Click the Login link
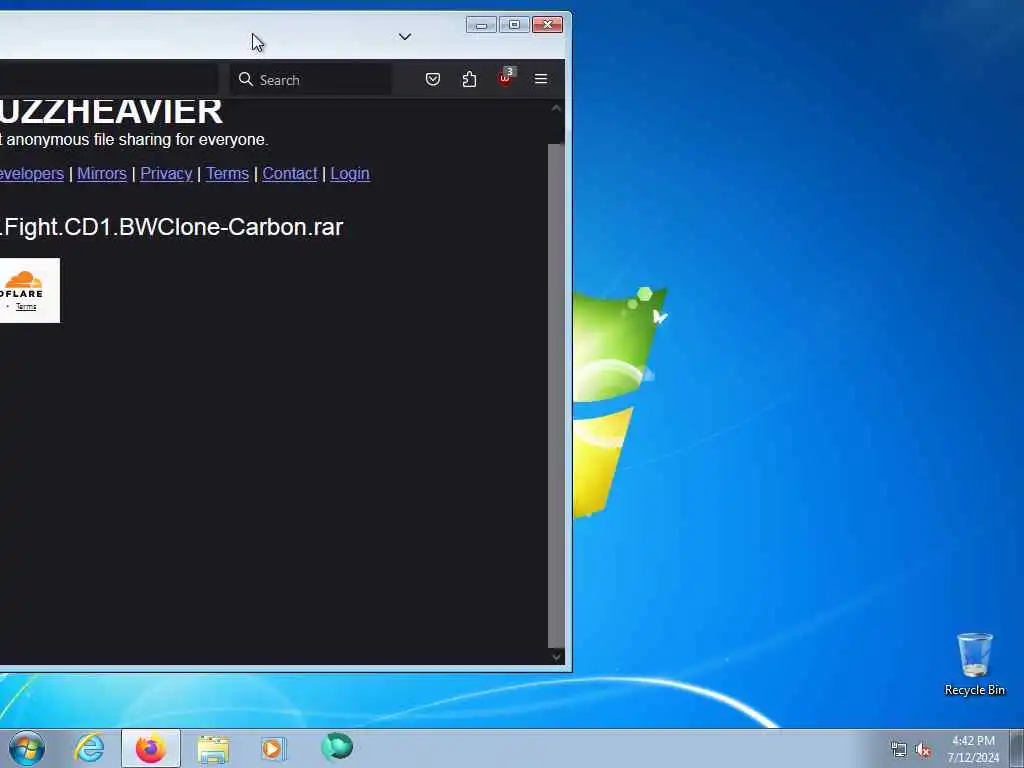This screenshot has height=768, width=1024. [x=350, y=174]
